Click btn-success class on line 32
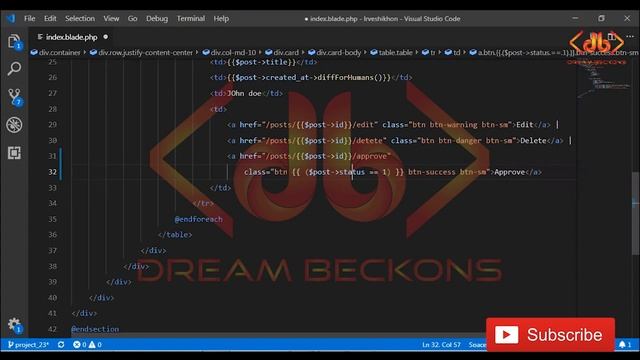 (x=432, y=172)
